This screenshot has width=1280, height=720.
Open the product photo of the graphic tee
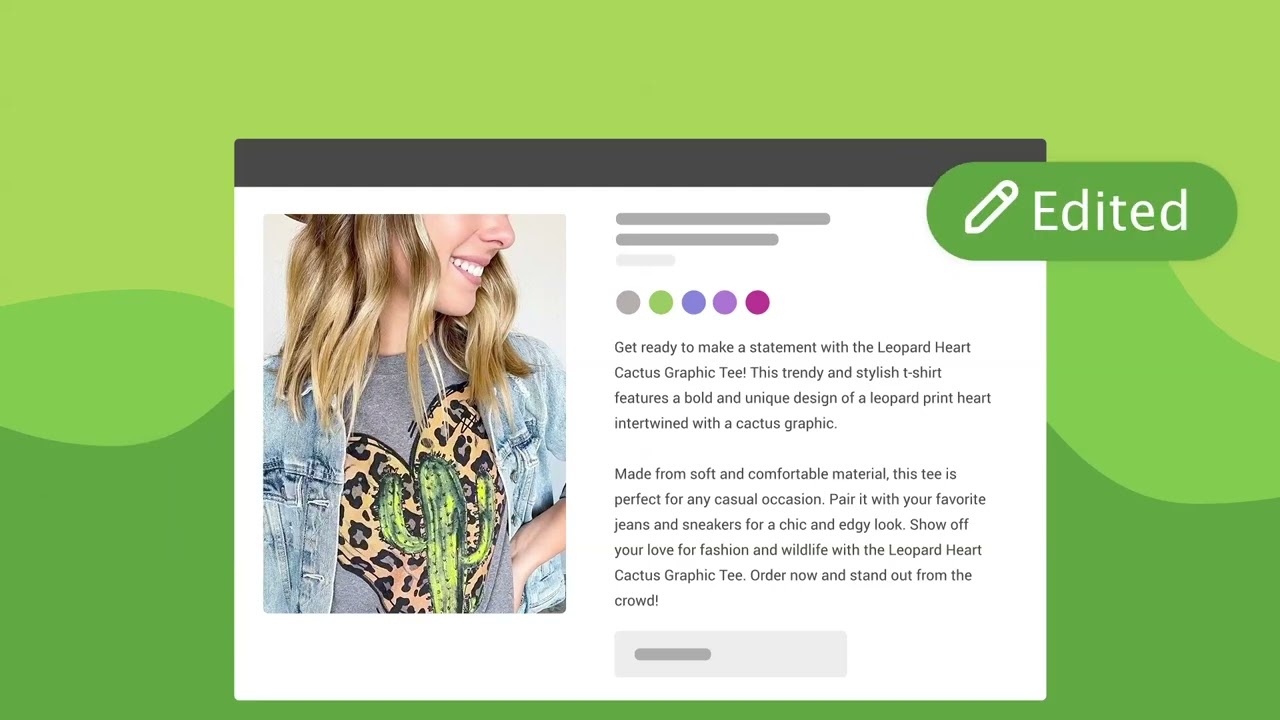[x=414, y=413]
